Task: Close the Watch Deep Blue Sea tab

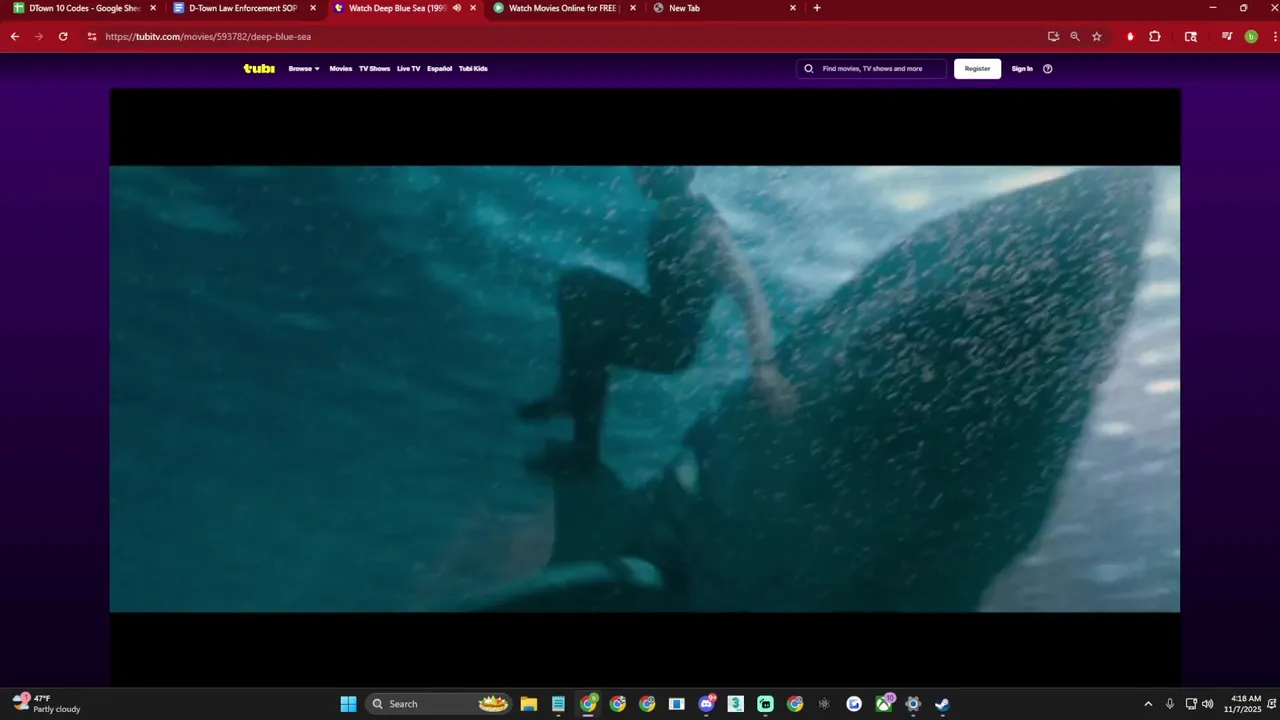Action: (x=473, y=8)
